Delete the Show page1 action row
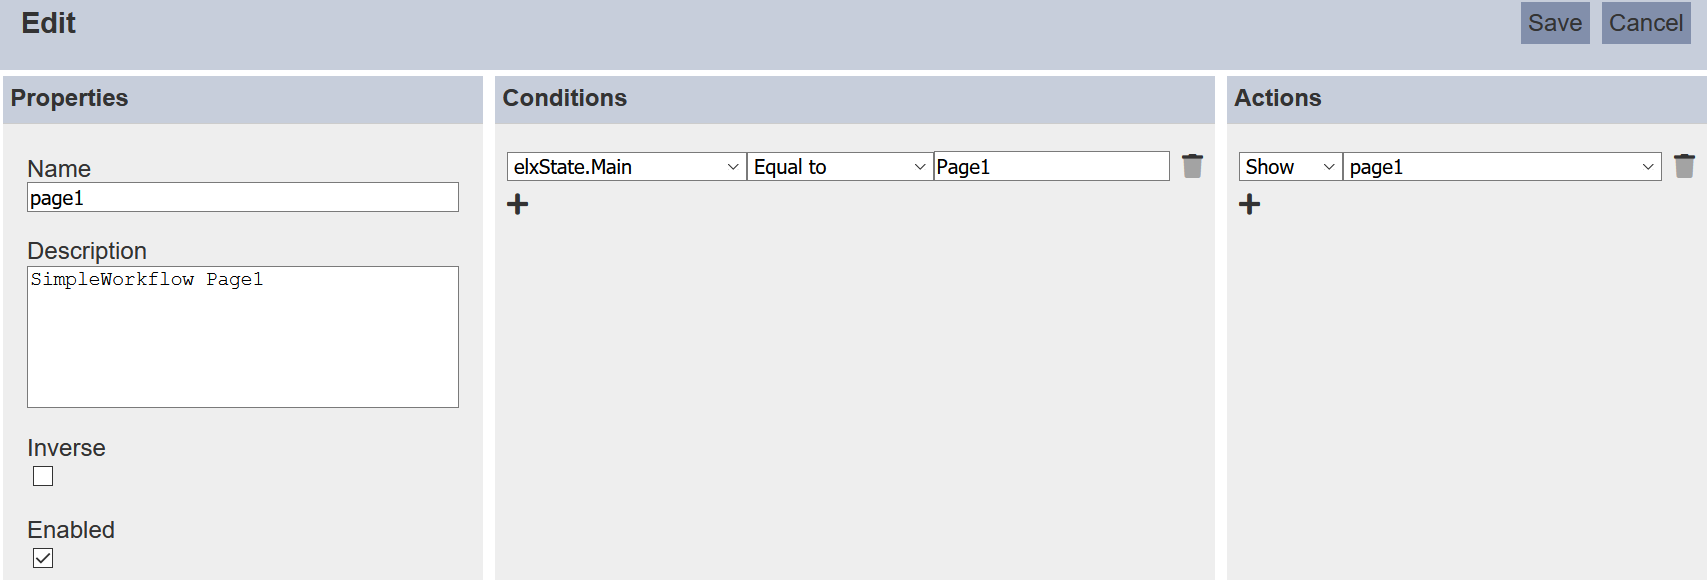Image resolution: width=1707 pixels, height=580 pixels. (x=1684, y=166)
